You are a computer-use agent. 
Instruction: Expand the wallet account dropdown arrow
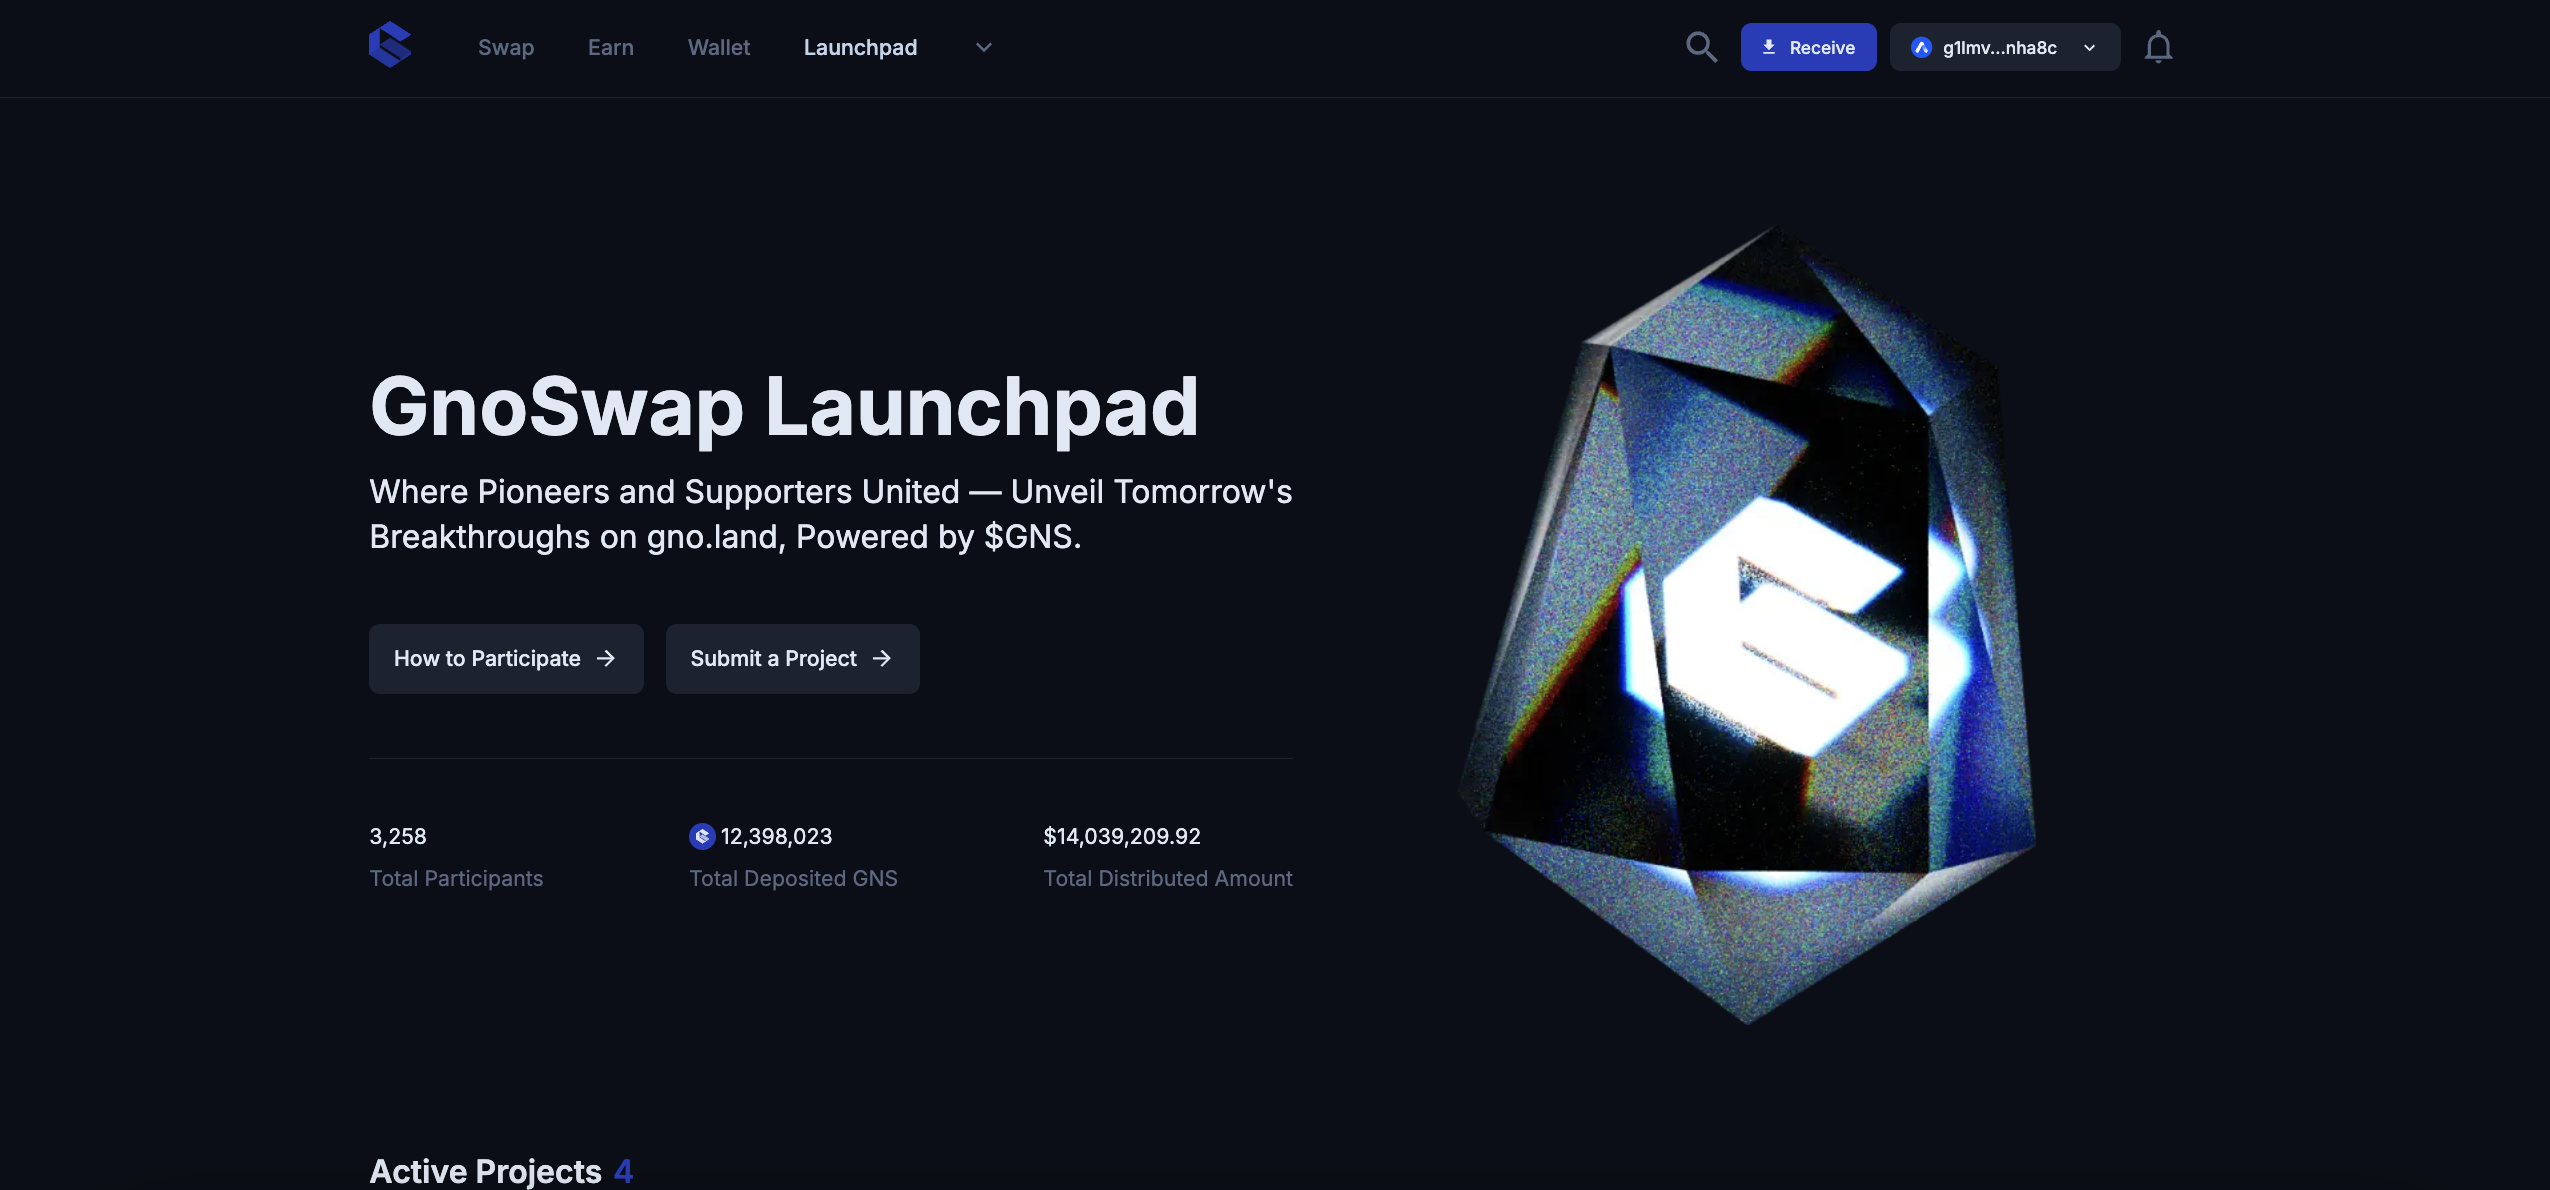point(2089,47)
